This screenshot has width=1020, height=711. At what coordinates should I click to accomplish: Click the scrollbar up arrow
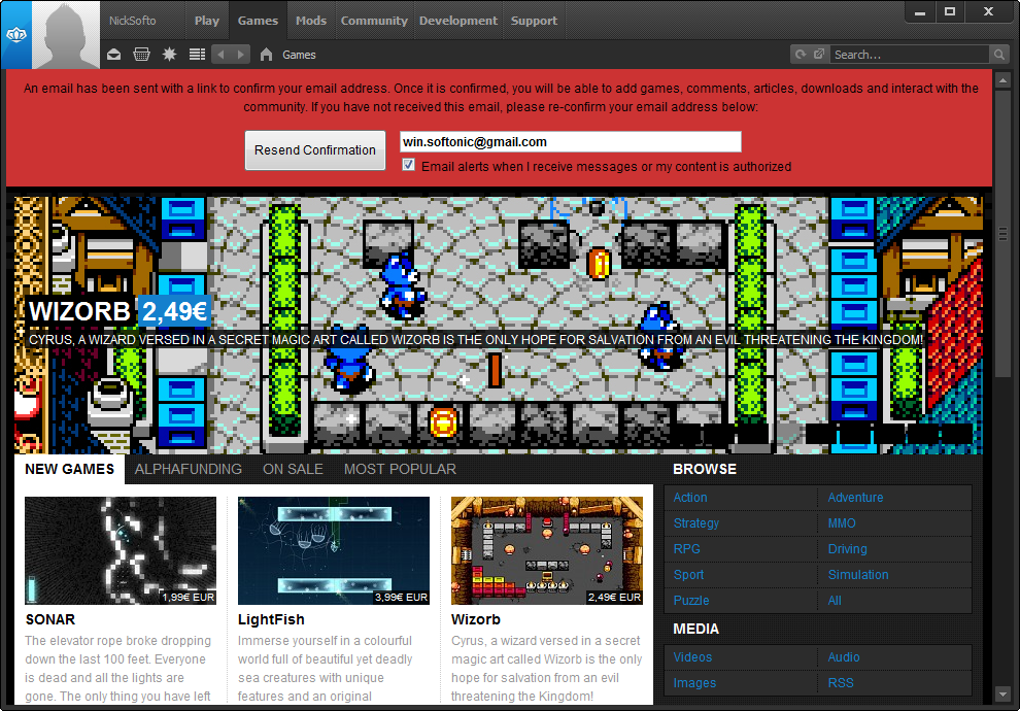point(1003,81)
